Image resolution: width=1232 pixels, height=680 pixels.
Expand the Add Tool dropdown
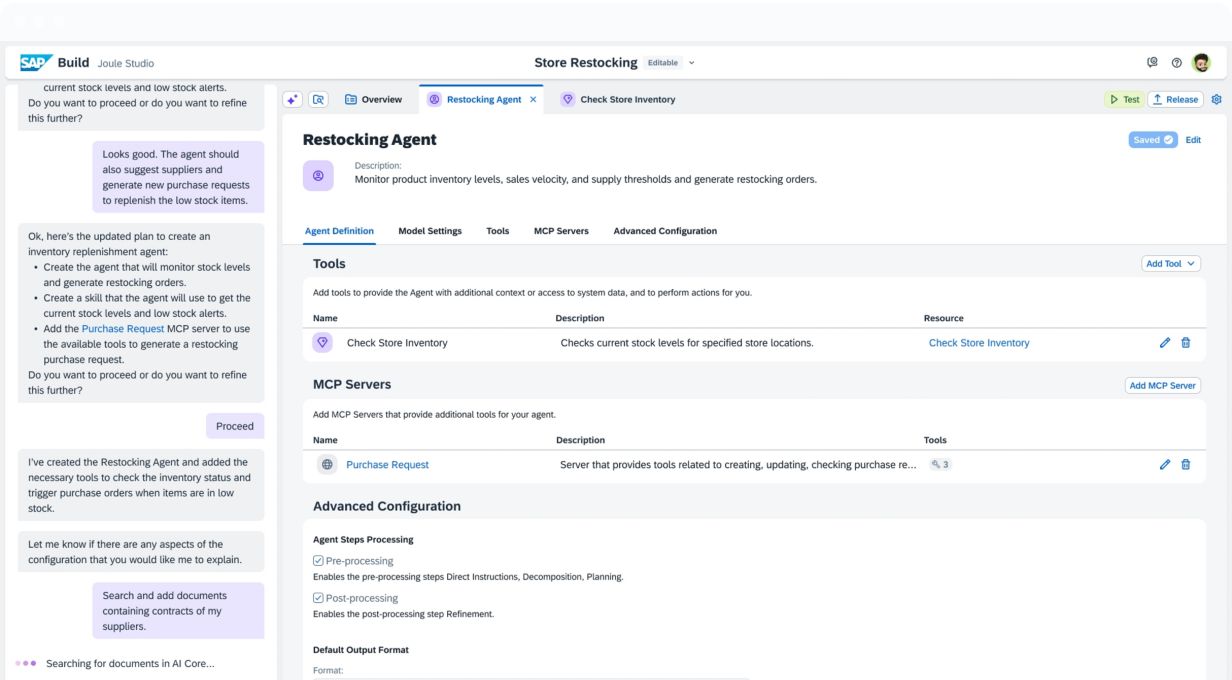(x=1170, y=264)
